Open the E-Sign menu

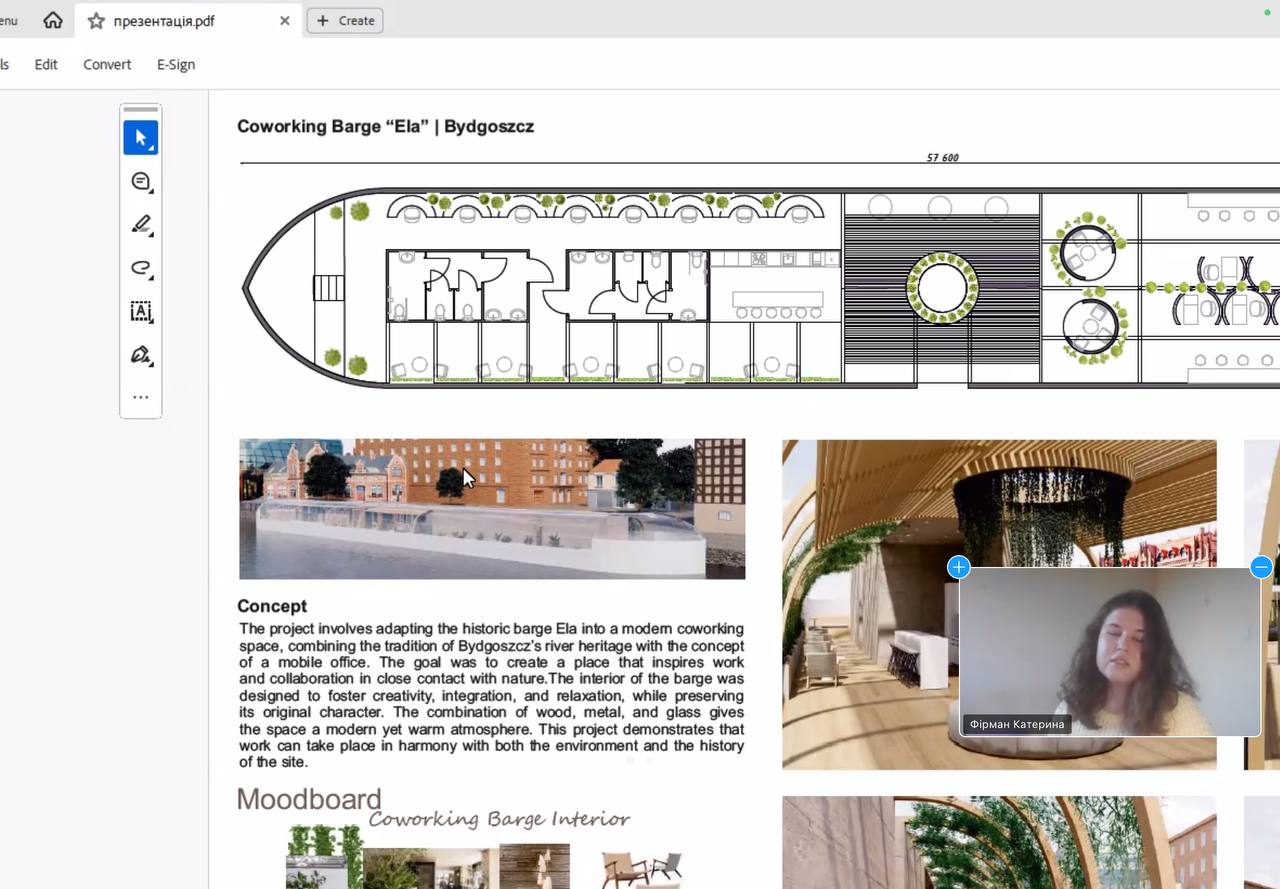click(176, 64)
